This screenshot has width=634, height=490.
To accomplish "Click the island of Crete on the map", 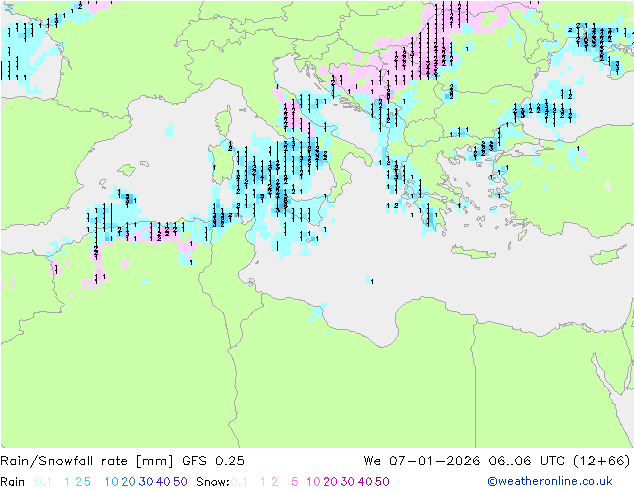I will [x=472, y=252].
